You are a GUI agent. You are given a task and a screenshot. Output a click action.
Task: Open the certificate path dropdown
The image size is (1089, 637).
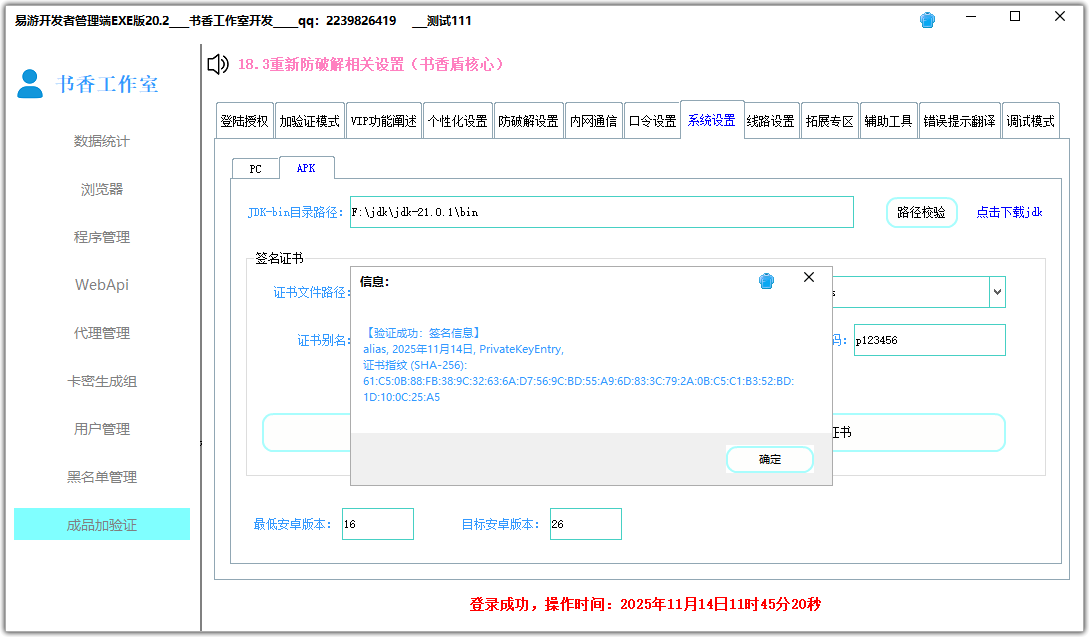[x=997, y=291]
